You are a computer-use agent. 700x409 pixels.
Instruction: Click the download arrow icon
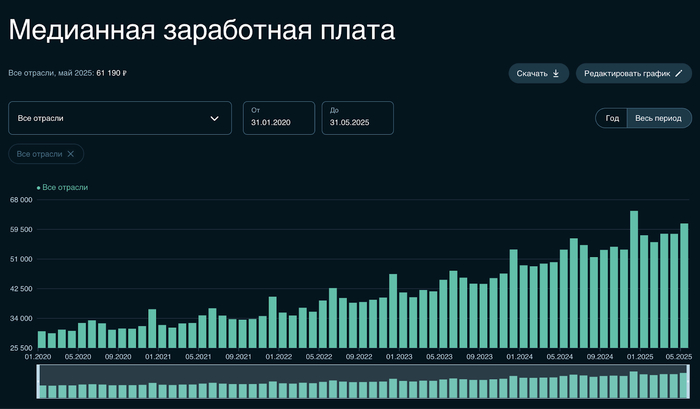[x=556, y=74]
